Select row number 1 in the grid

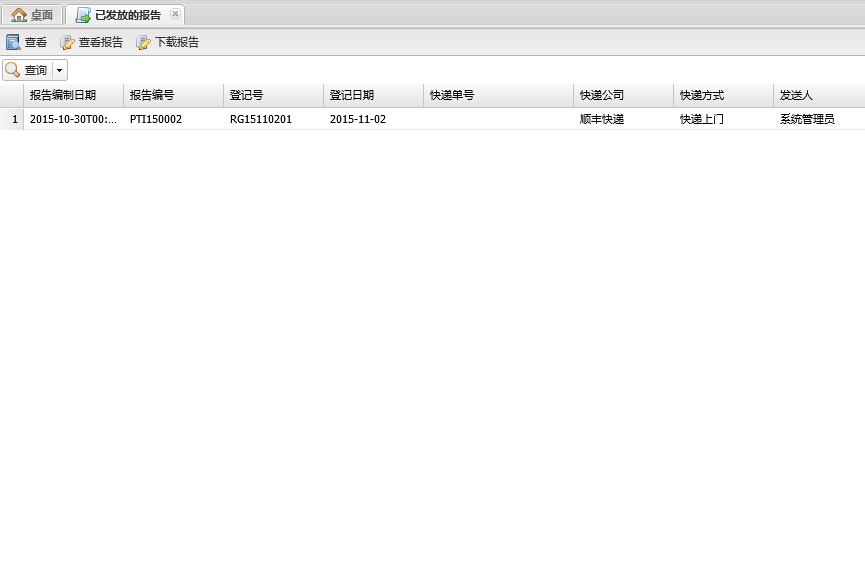click(14, 119)
